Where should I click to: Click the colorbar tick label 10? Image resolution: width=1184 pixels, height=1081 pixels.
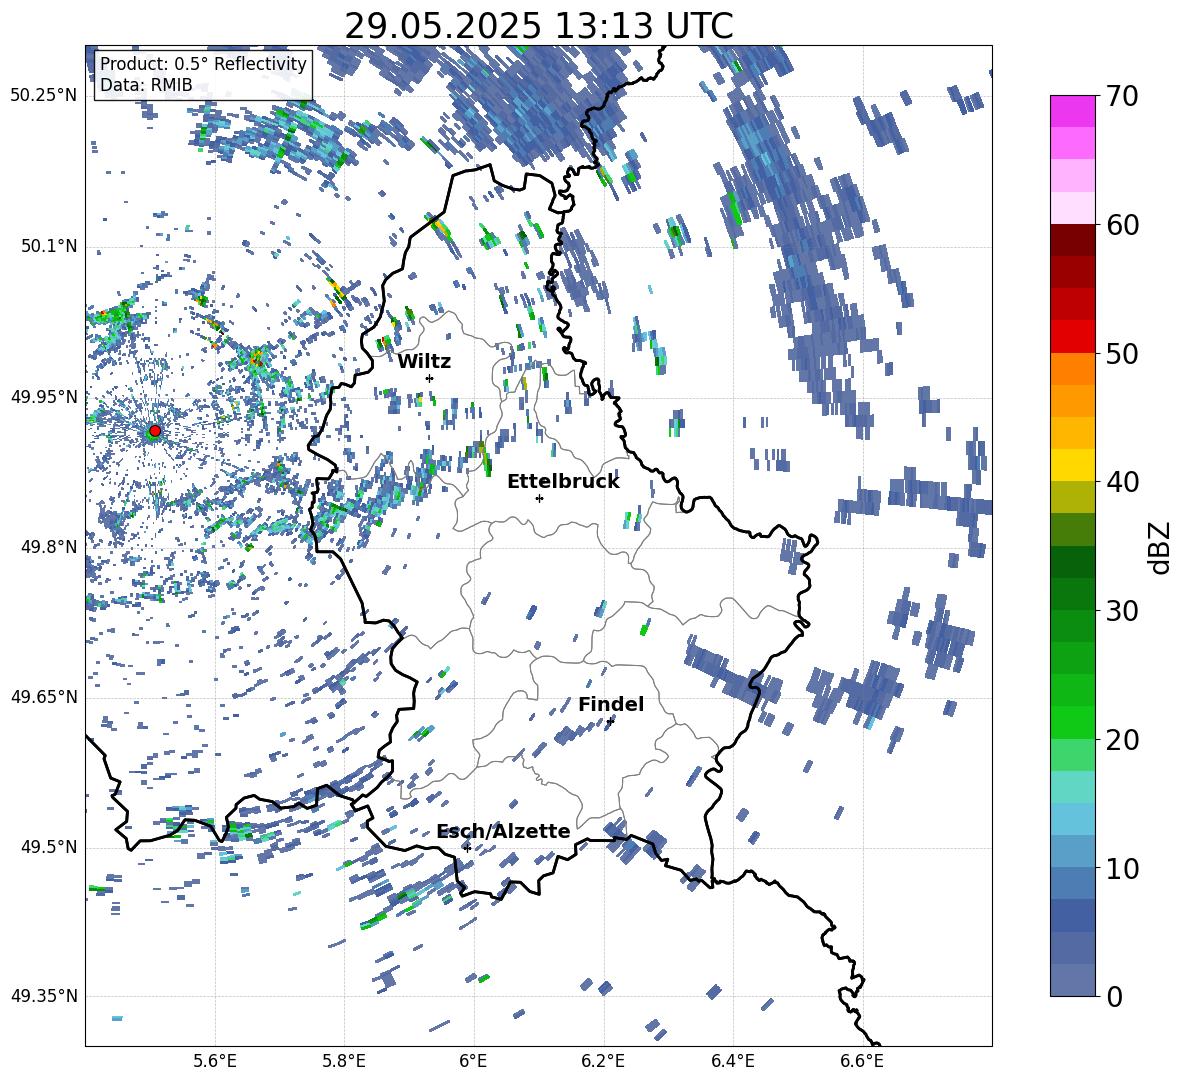[1122, 868]
